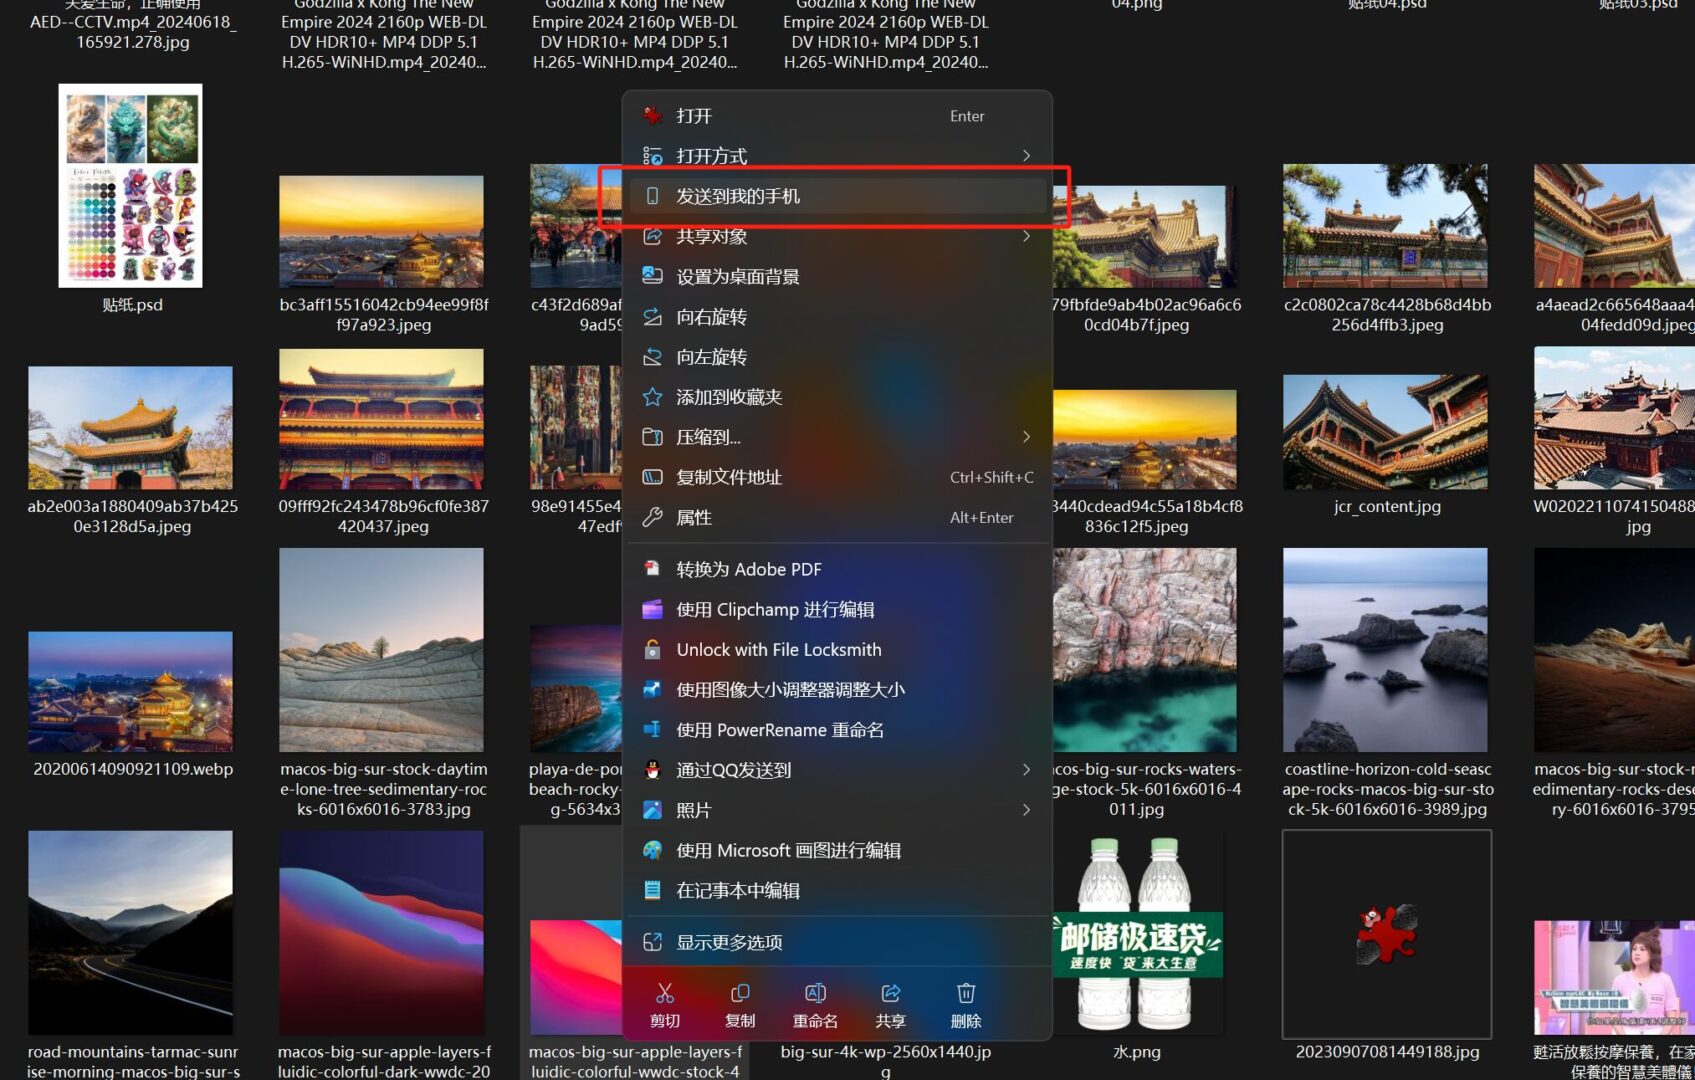Click the compress folder icon beside 压缩到

tap(652, 437)
